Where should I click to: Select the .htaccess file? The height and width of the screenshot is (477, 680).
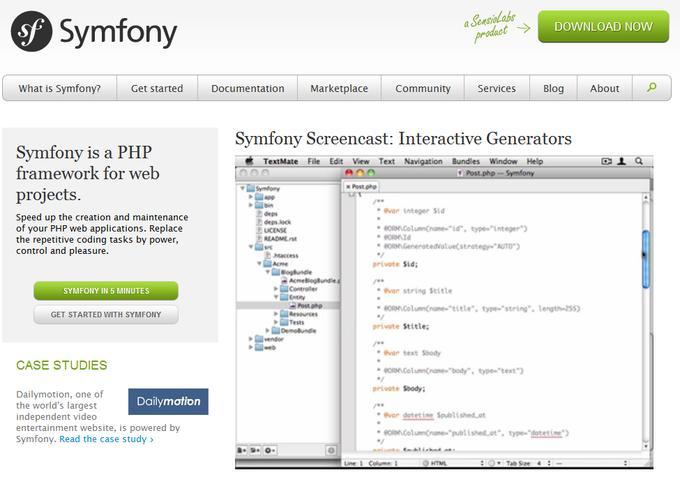(281, 255)
